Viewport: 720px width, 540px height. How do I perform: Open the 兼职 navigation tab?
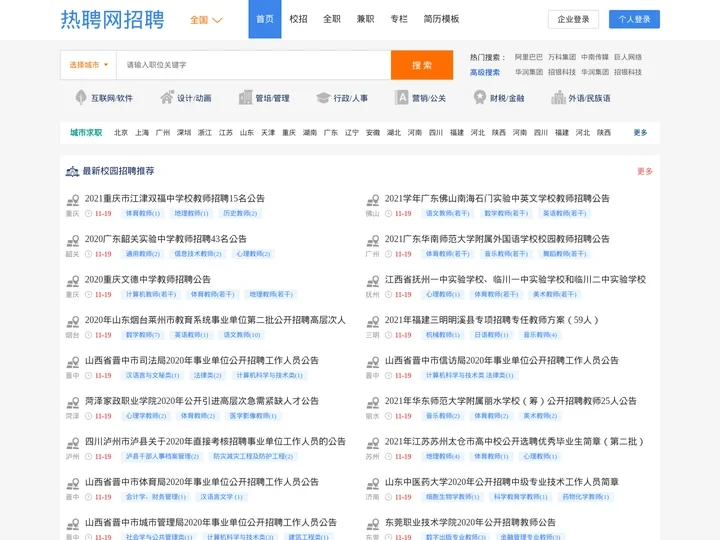point(366,19)
